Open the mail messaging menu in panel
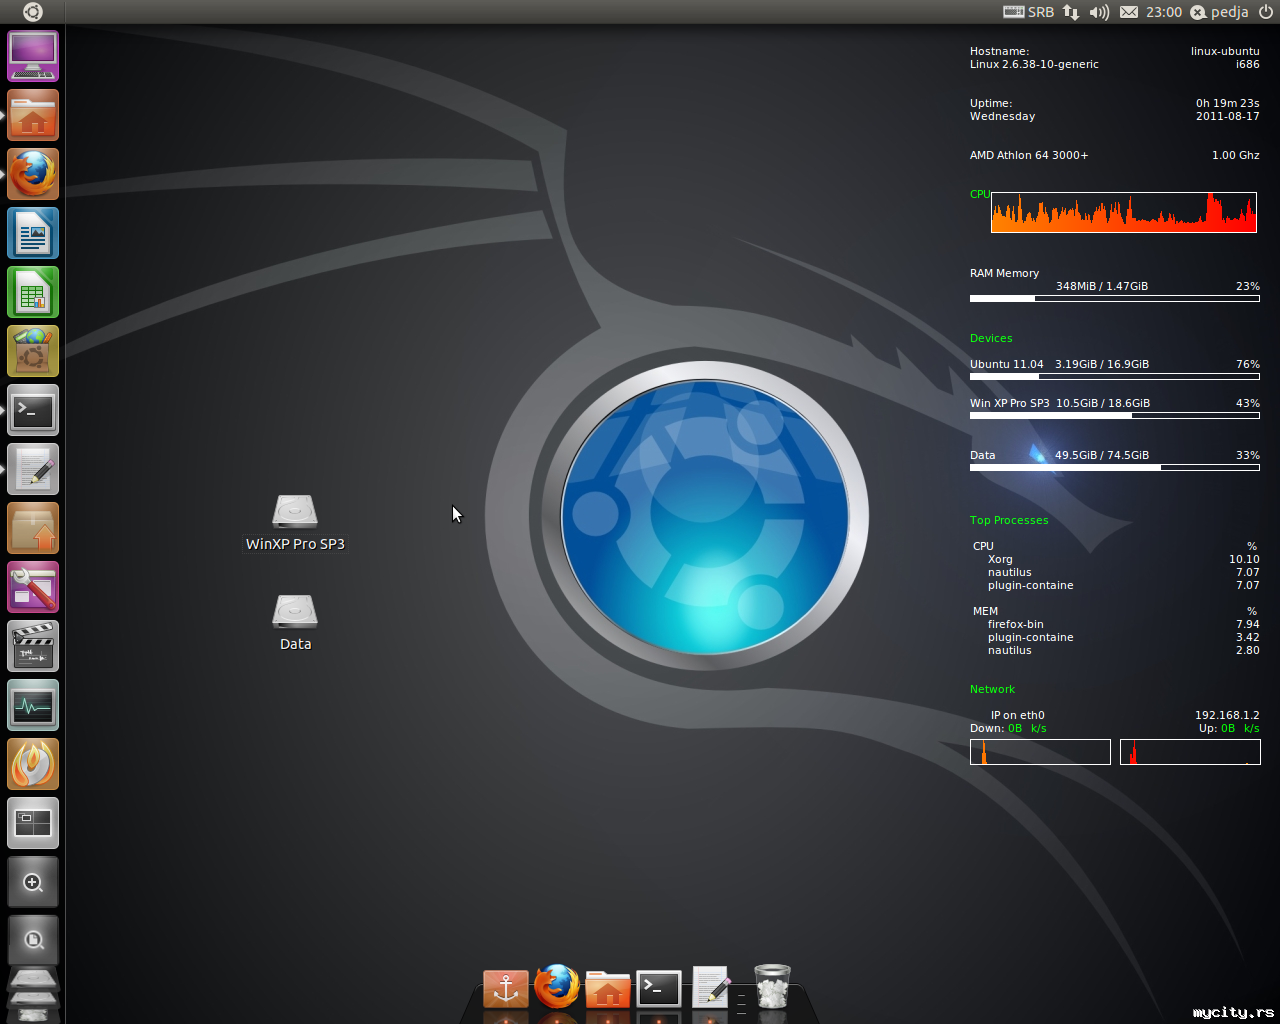Screen dimensions: 1280x1024 click(x=1129, y=12)
